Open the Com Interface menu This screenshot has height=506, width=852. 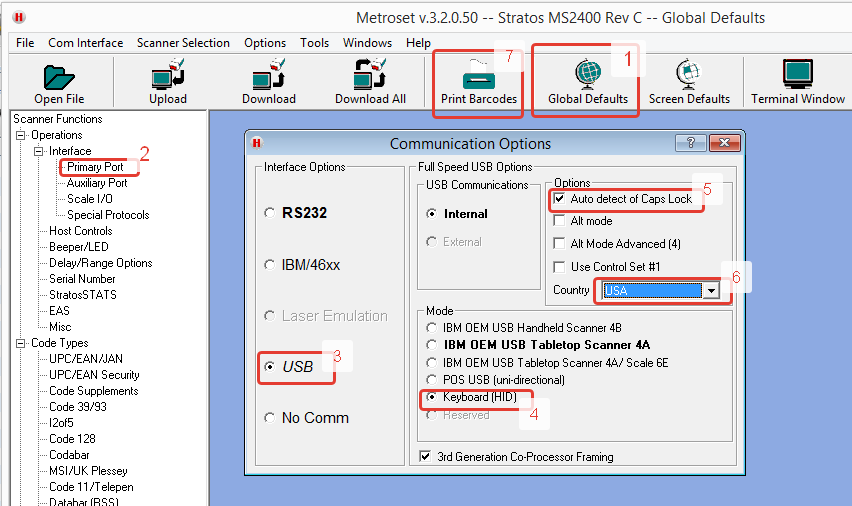coord(86,43)
